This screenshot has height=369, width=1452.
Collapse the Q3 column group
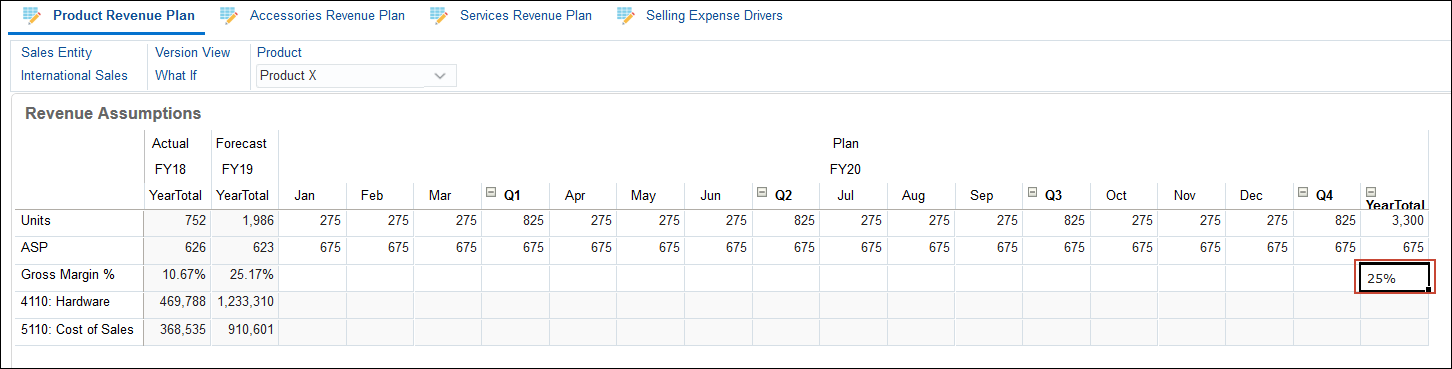coord(1032,193)
